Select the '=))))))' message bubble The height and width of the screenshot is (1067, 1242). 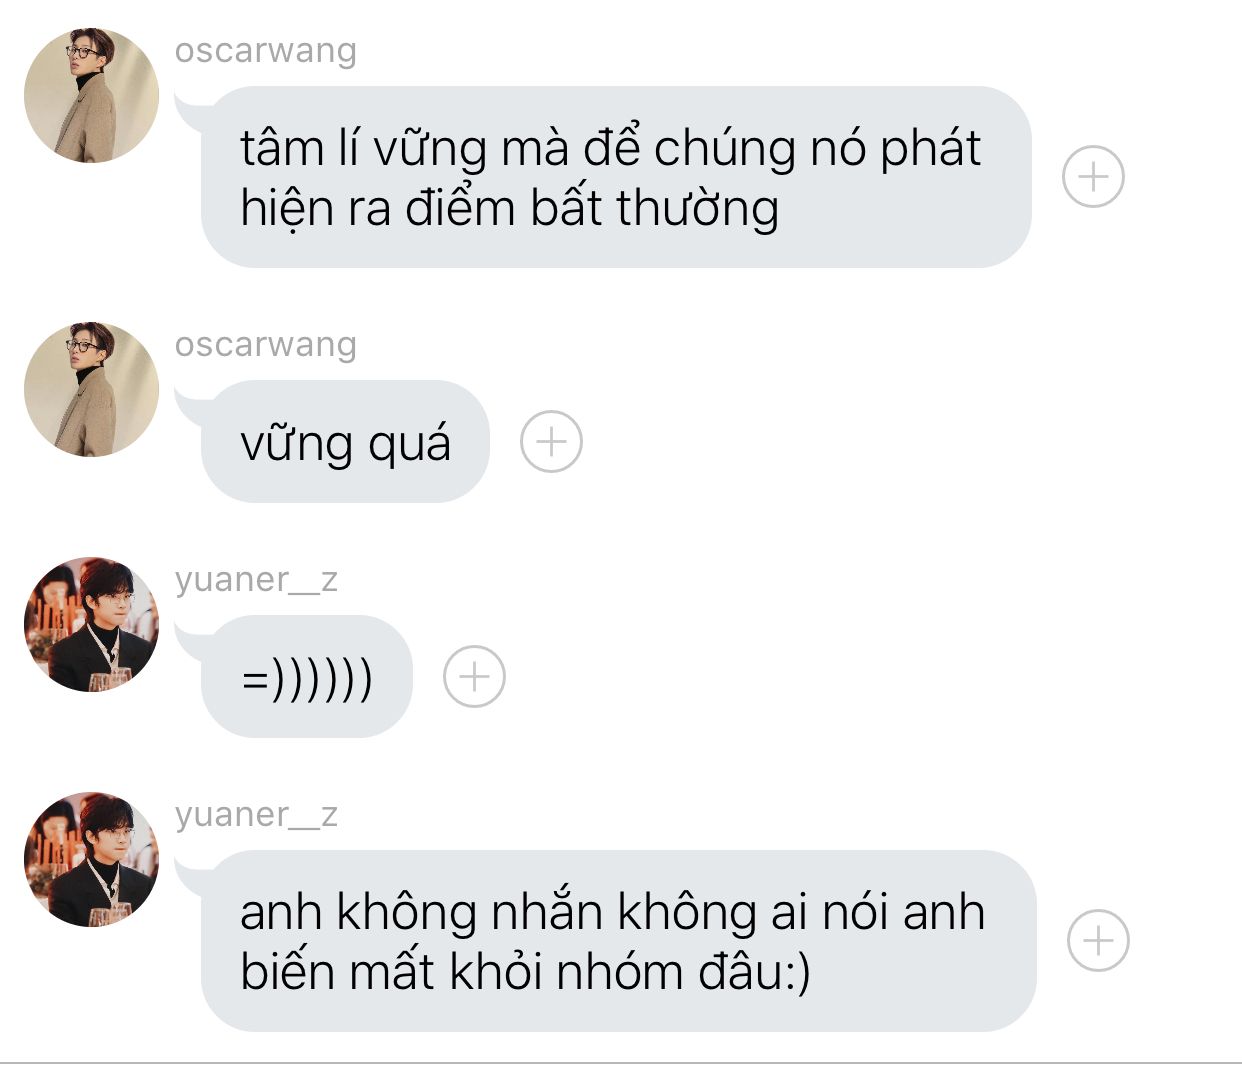306,677
